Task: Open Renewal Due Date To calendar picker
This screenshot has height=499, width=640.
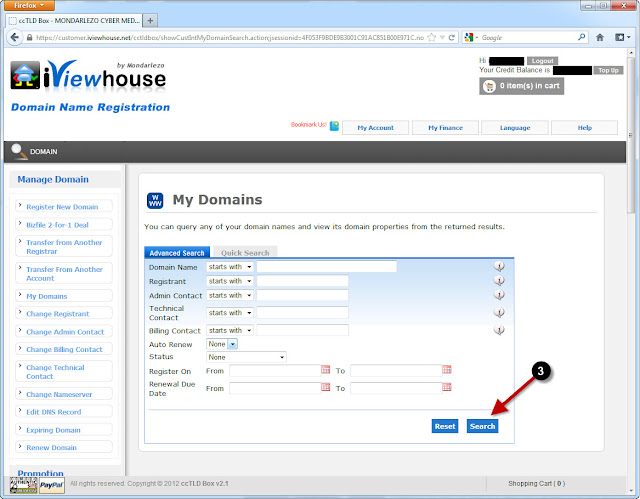Action: [447, 387]
